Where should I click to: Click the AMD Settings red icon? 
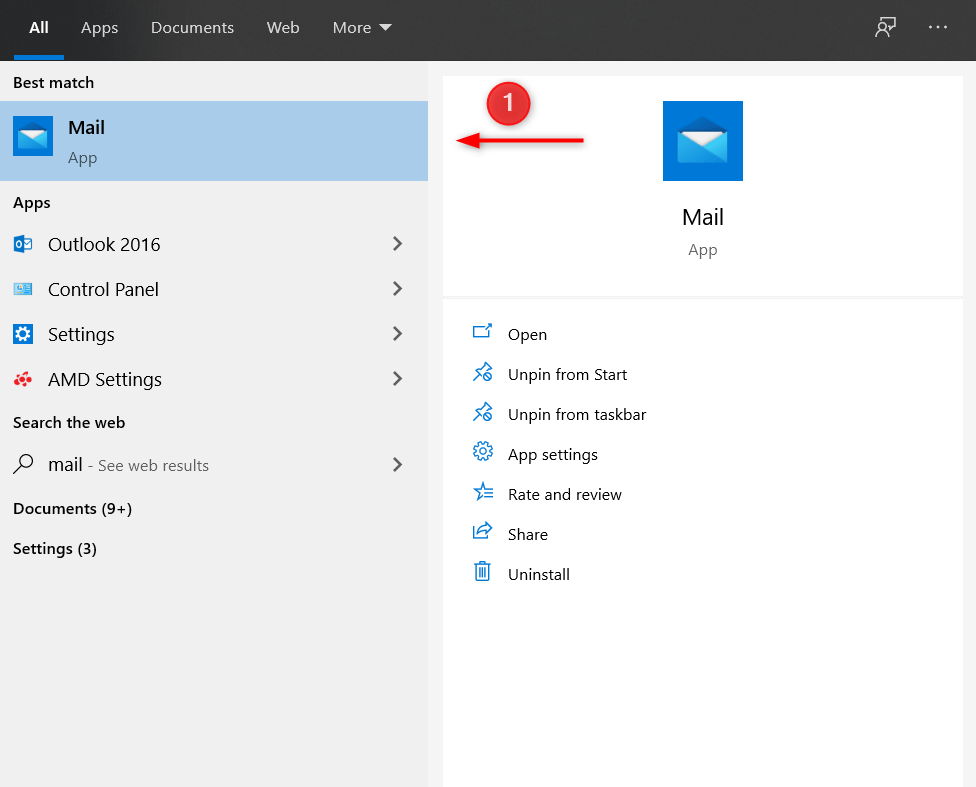[23, 379]
